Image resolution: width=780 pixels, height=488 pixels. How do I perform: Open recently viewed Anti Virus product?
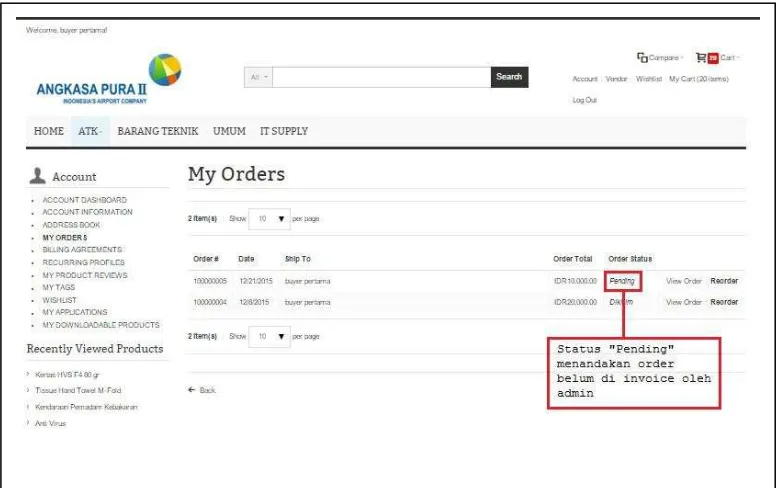[50, 423]
